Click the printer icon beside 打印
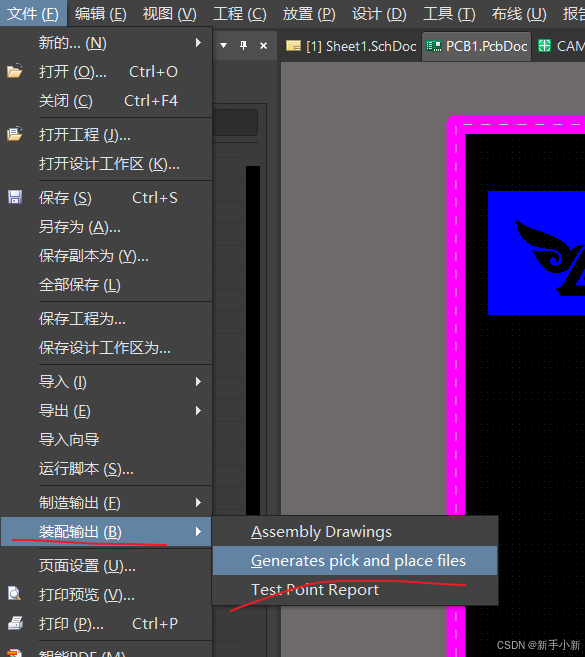585x657 pixels. pyautogui.click(x=16, y=623)
